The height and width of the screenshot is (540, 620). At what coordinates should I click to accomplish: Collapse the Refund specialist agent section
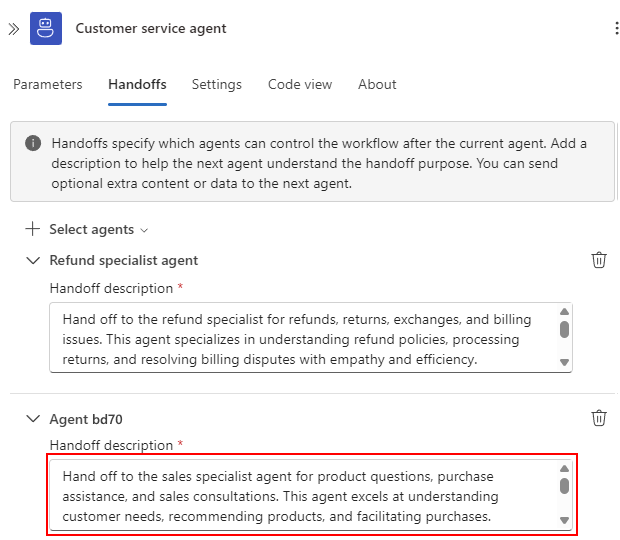coord(33,261)
